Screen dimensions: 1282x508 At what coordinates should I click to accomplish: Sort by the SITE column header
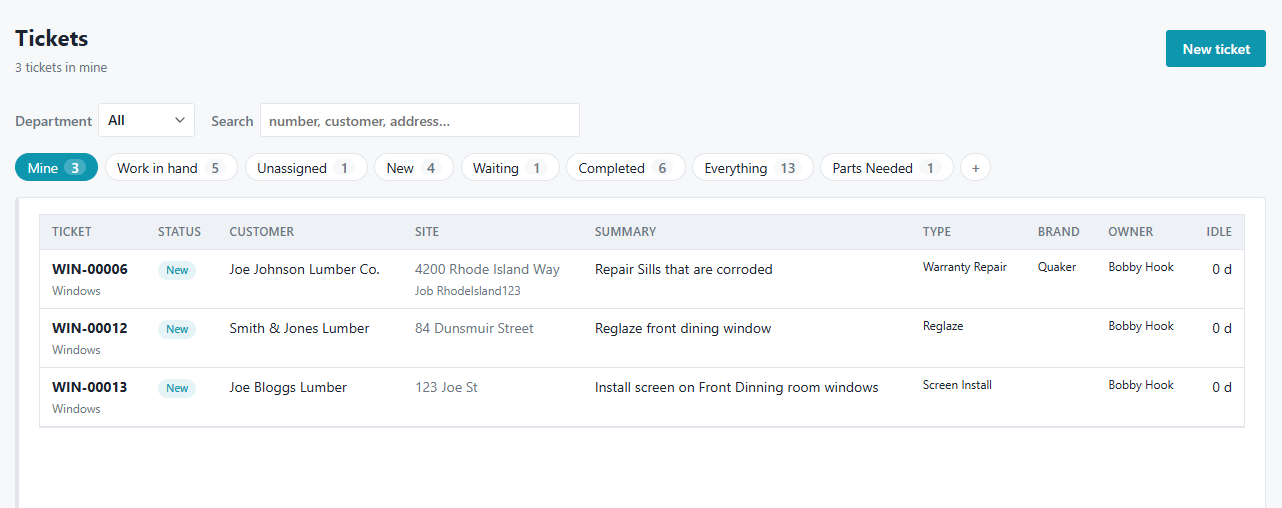(427, 231)
